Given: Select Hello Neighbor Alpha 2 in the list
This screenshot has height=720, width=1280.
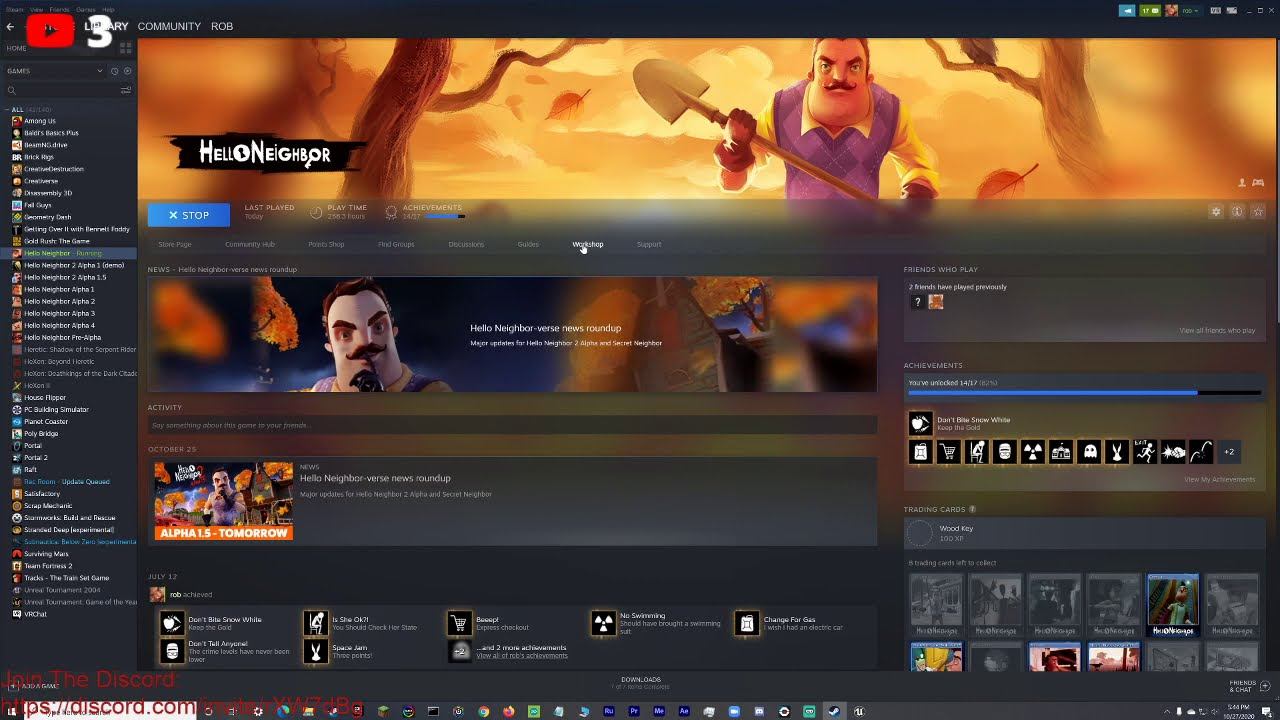Looking at the screenshot, I should (x=59, y=301).
